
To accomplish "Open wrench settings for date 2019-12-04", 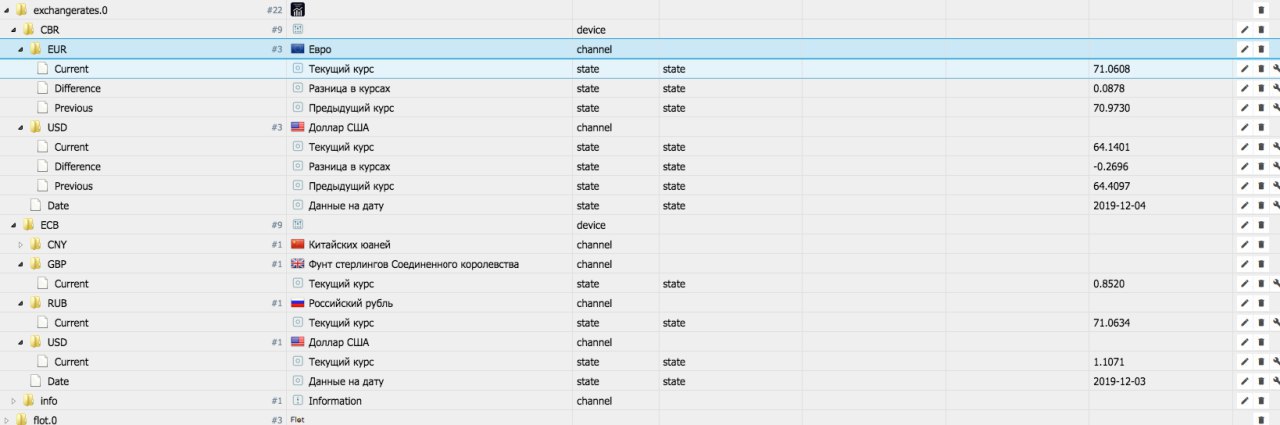I will pos(1276,205).
